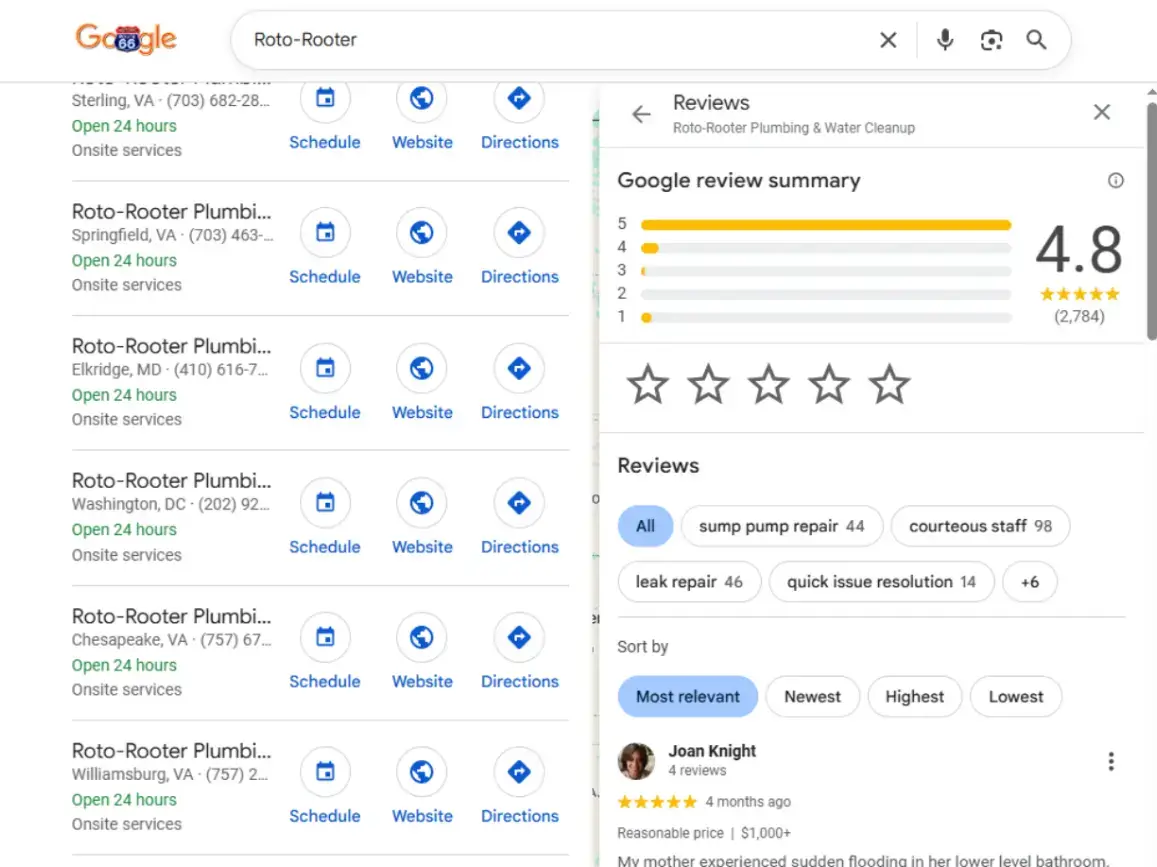Sort reviews by Lowest rating

coord(1015,697)
